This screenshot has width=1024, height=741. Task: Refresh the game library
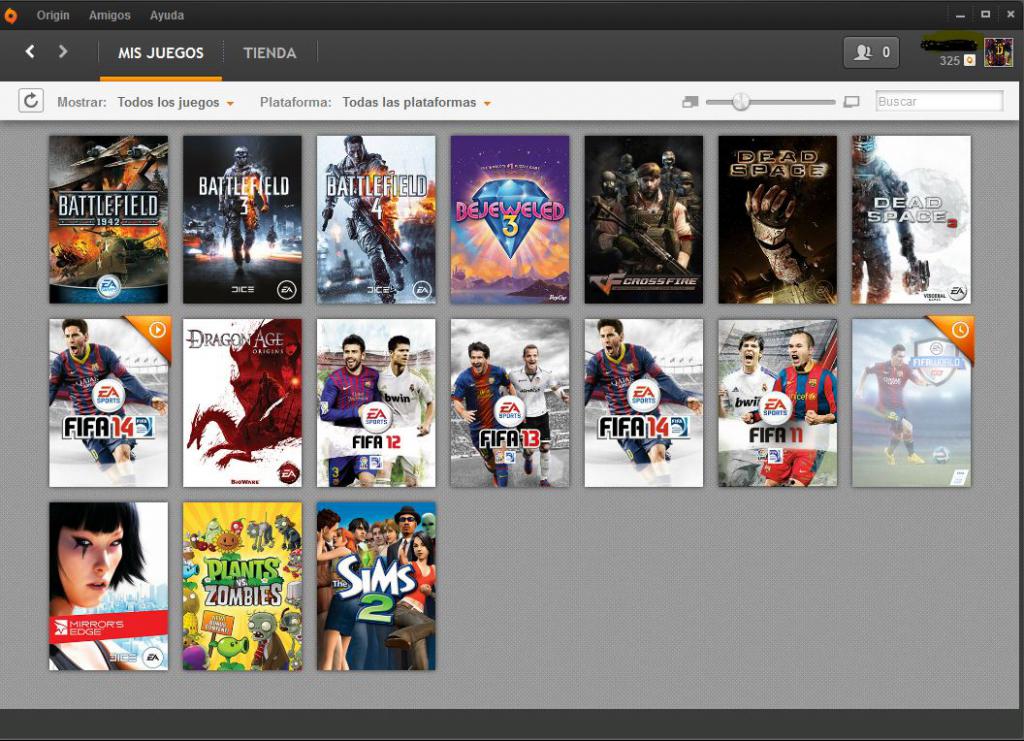point(31,101)
